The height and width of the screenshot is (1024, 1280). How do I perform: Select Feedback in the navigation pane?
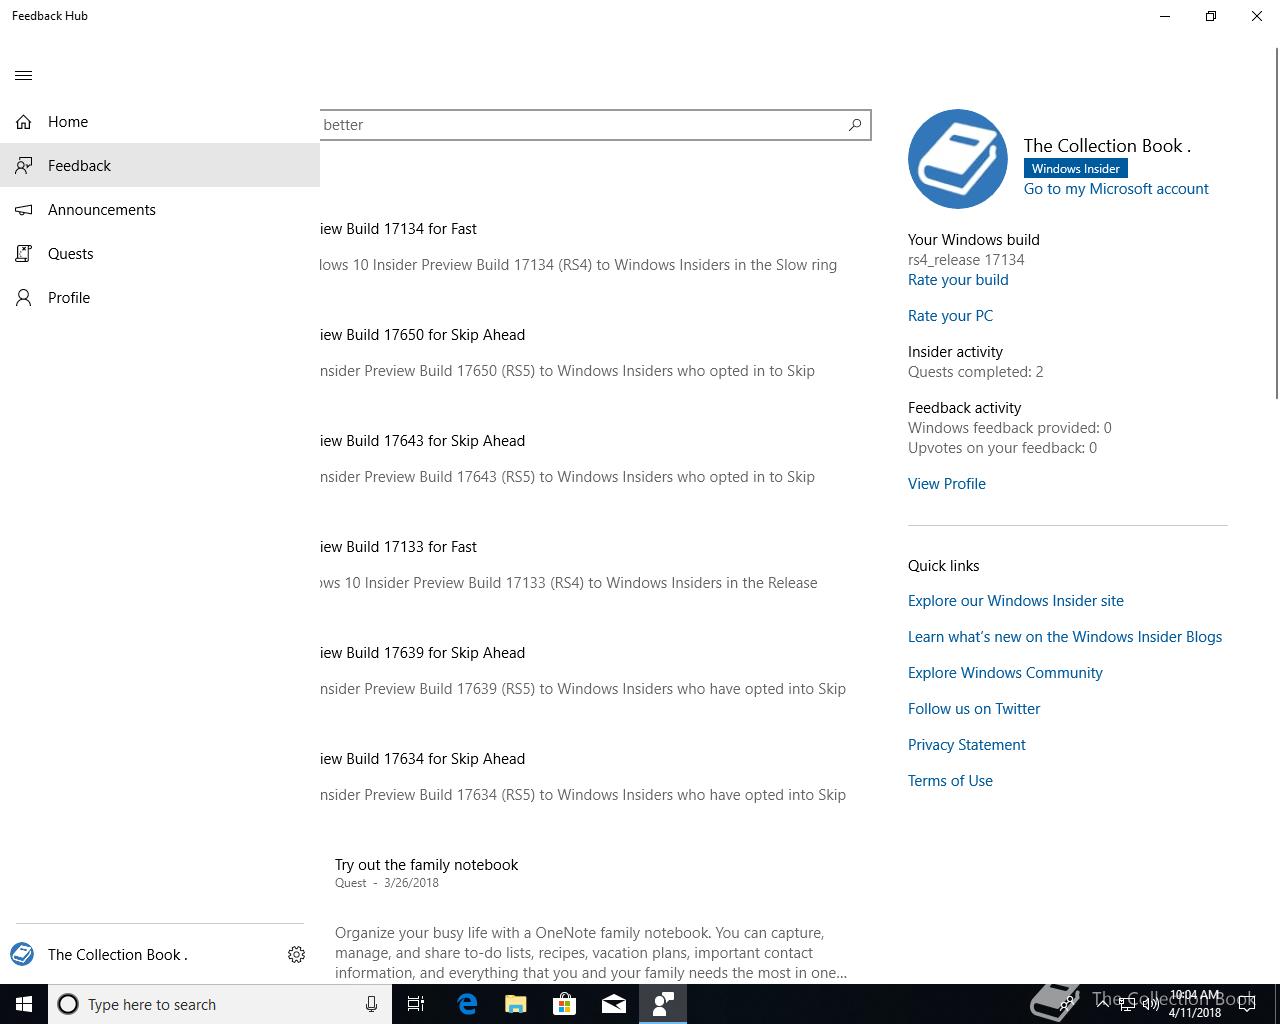[160, 166]
